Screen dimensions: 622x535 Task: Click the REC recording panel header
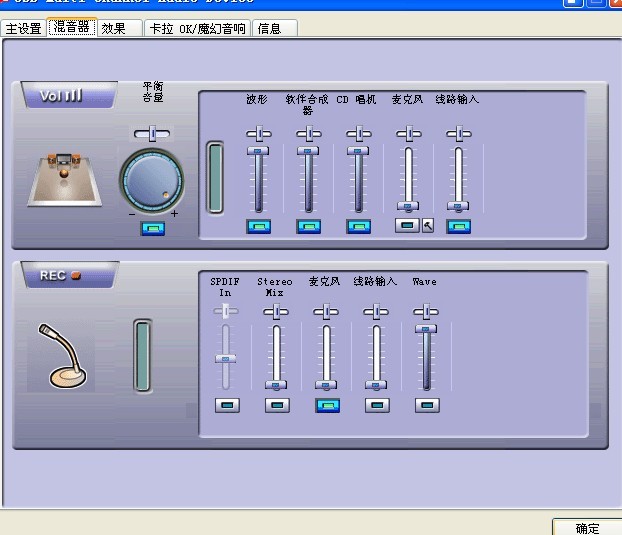[69, 275]
